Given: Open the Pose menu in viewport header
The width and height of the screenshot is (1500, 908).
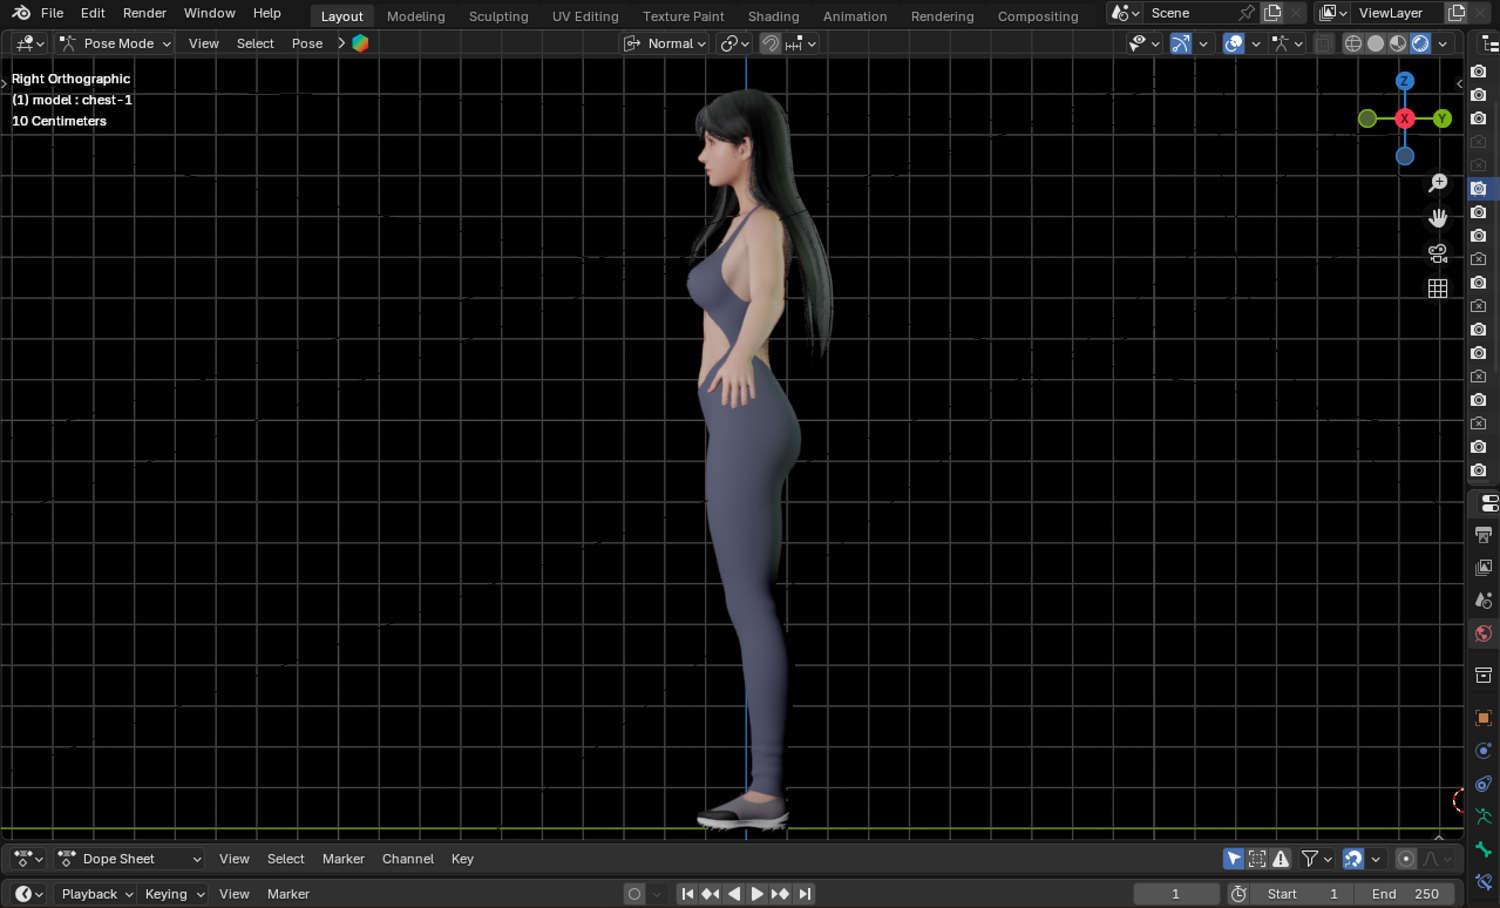Looking at the screenshot, I should coord(307,43).
